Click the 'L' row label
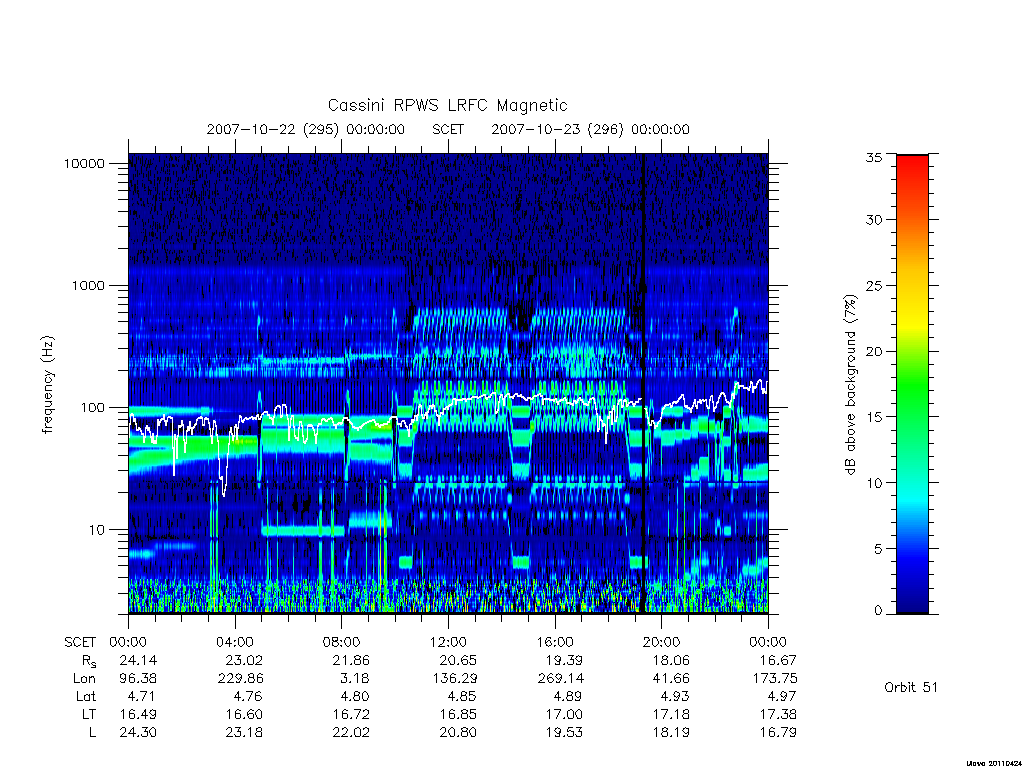 point(92,733)
